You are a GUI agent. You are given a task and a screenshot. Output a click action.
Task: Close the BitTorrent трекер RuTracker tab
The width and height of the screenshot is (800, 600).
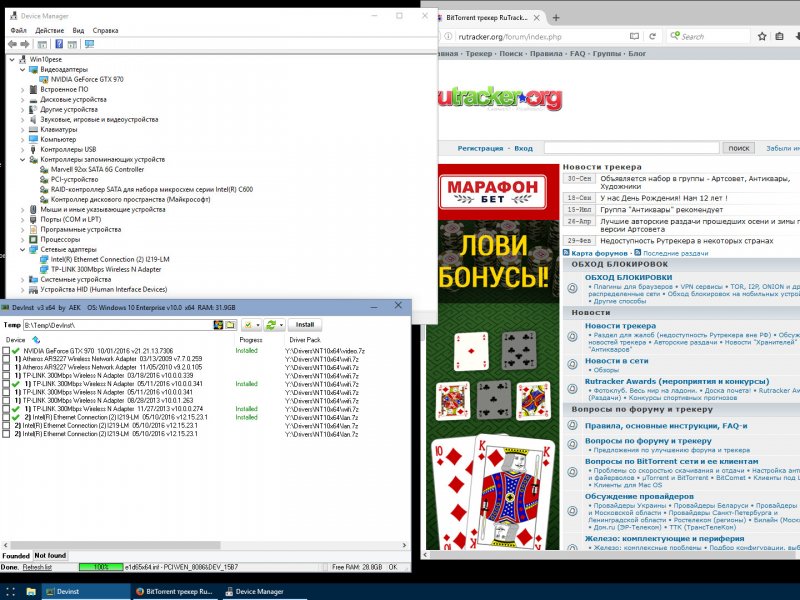537,18
